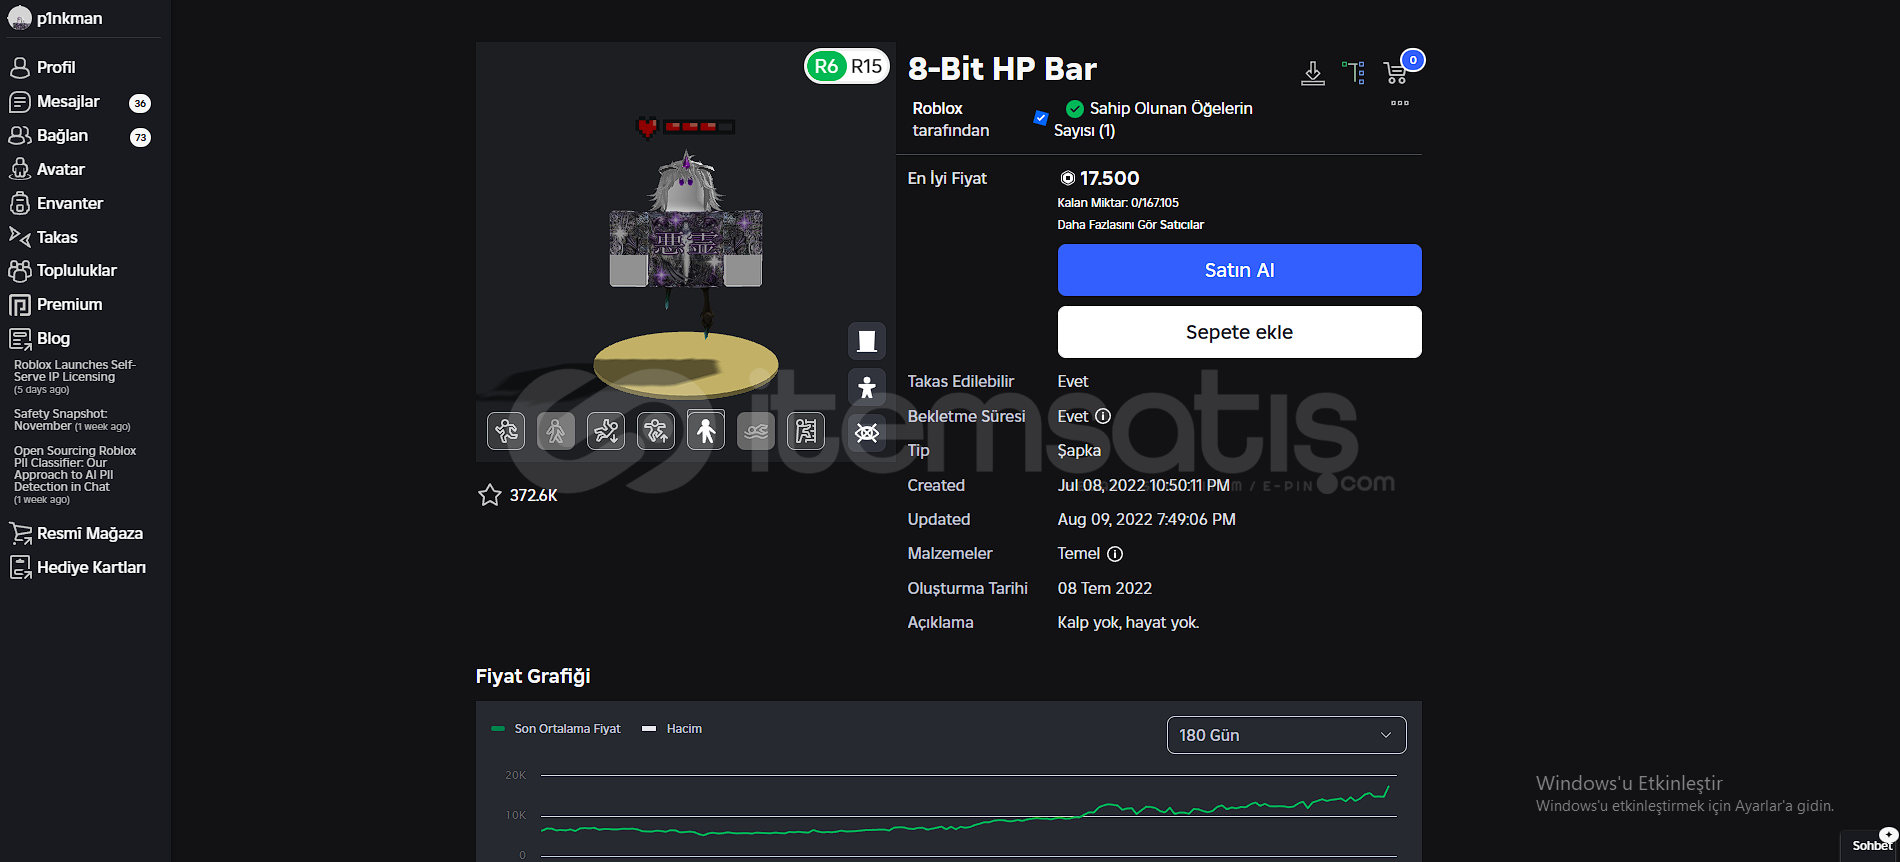Click the Jul 08, 2022 created date

(1144, 485)
